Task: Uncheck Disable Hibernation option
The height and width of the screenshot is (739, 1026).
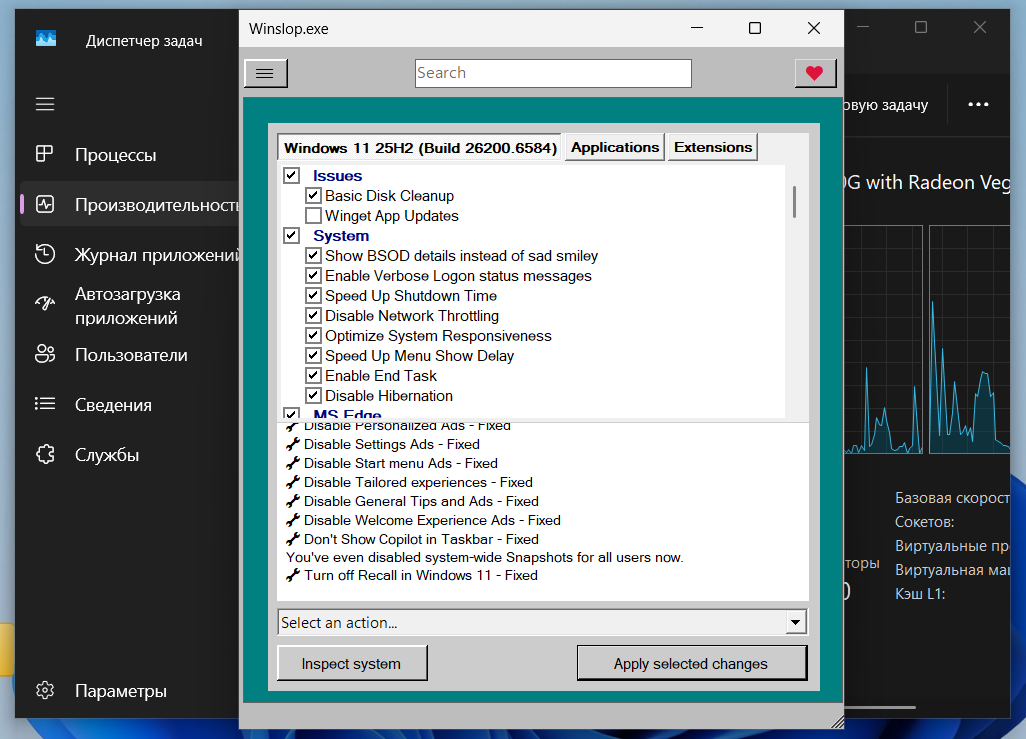Action: [313, 395]
